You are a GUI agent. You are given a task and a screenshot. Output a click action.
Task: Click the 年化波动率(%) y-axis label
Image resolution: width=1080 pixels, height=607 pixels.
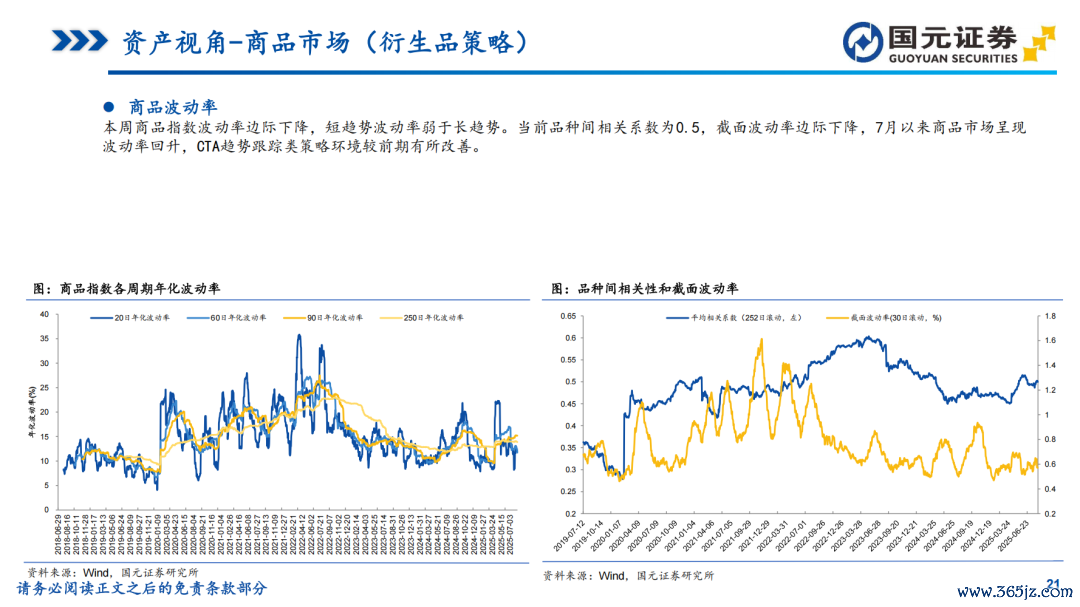34,412
